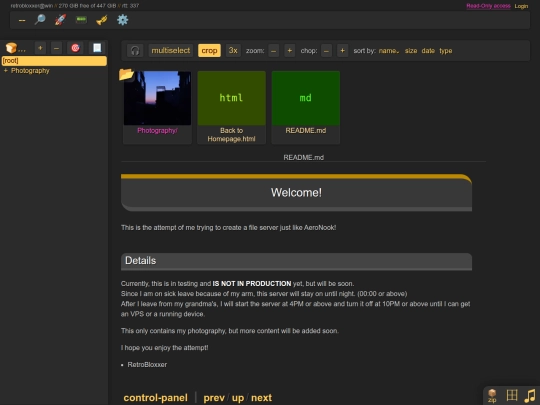Increase chop with the plus button

pos(342,51)
